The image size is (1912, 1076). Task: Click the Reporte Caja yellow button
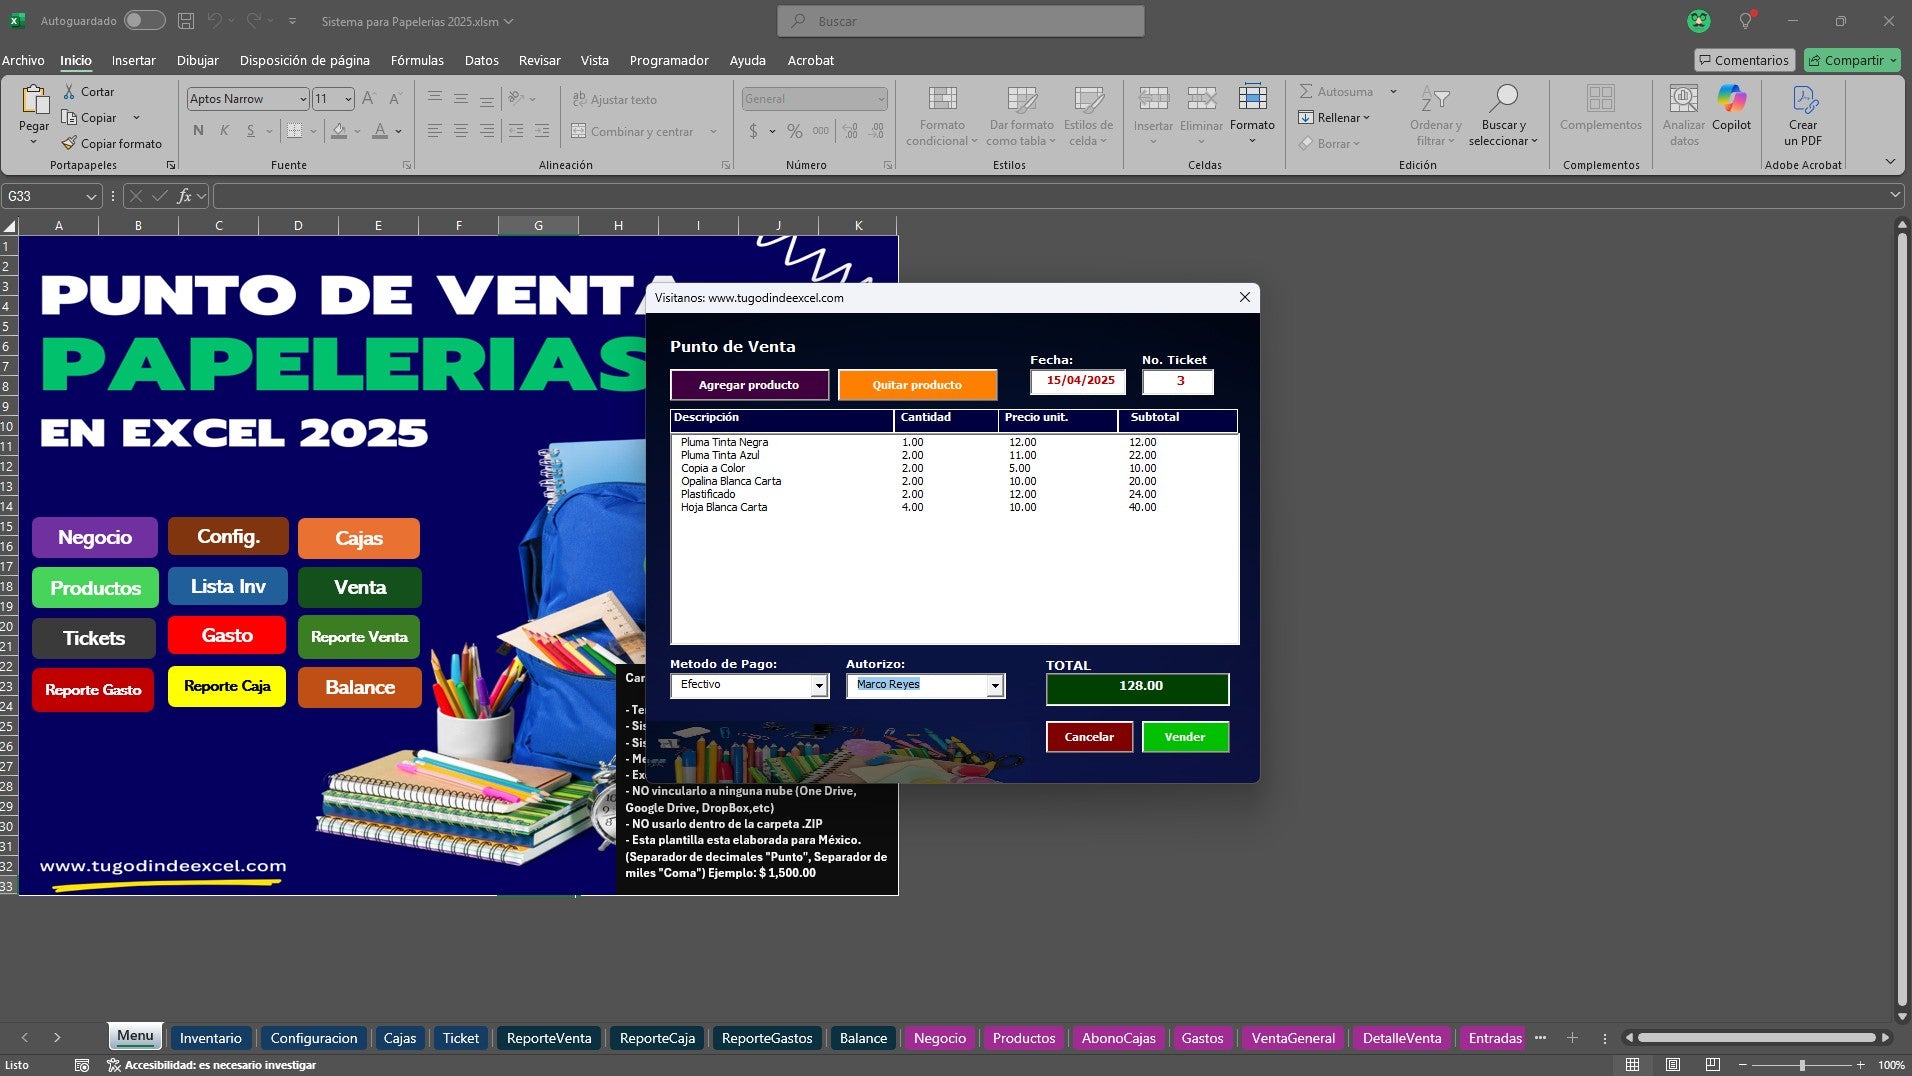(227, 686)
